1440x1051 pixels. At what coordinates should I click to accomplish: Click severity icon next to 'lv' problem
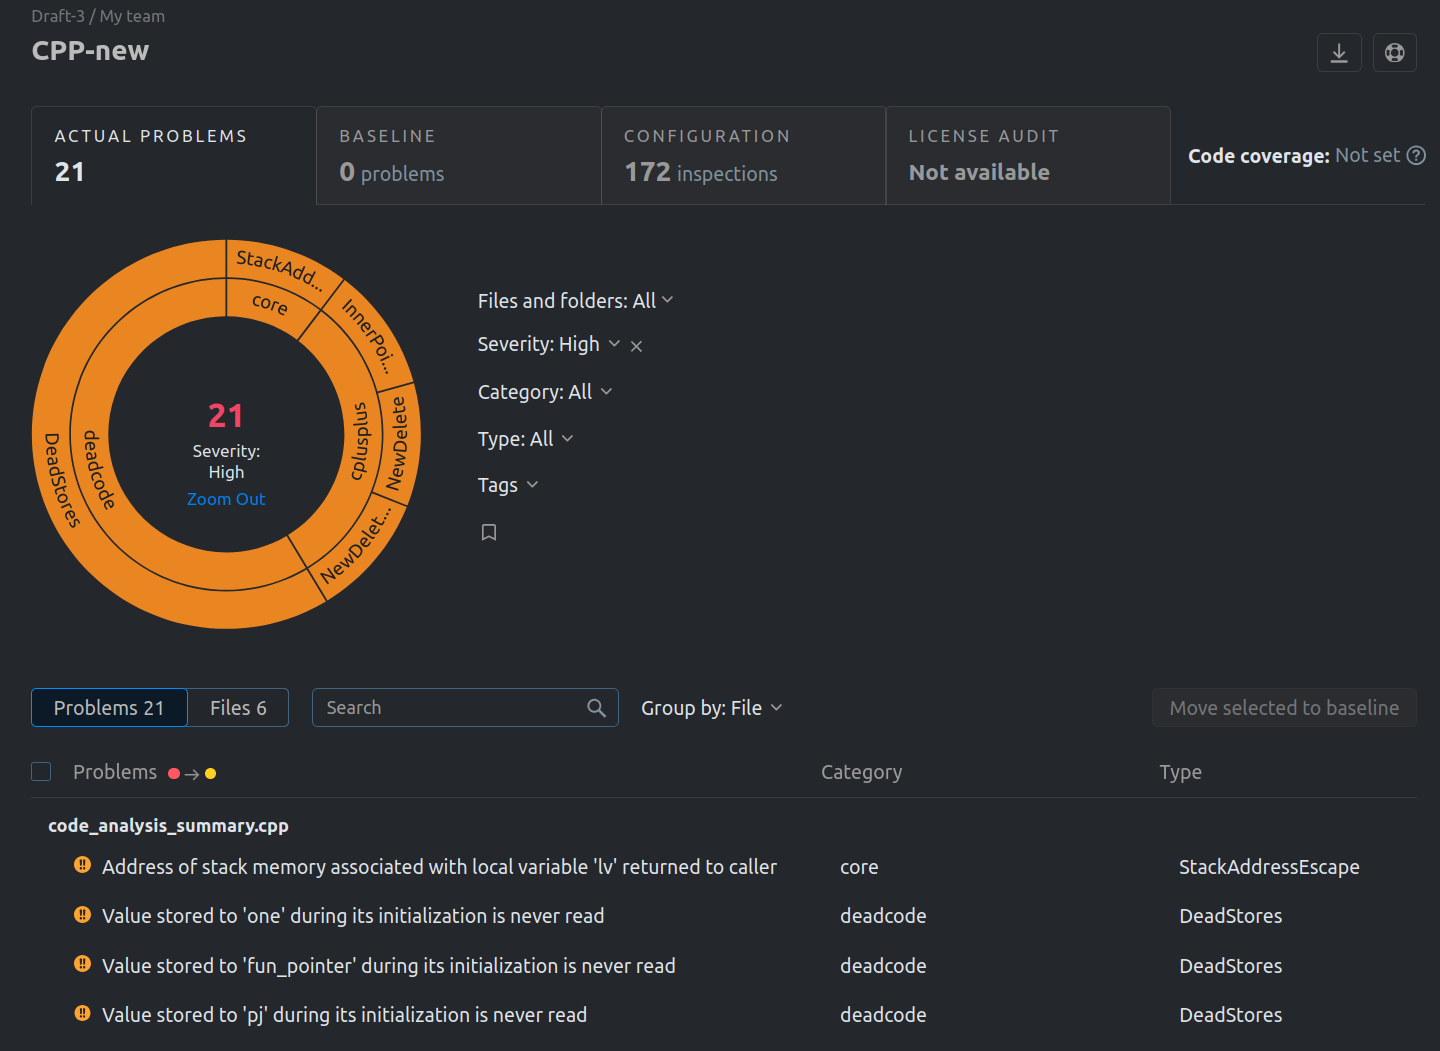(83, 865)
